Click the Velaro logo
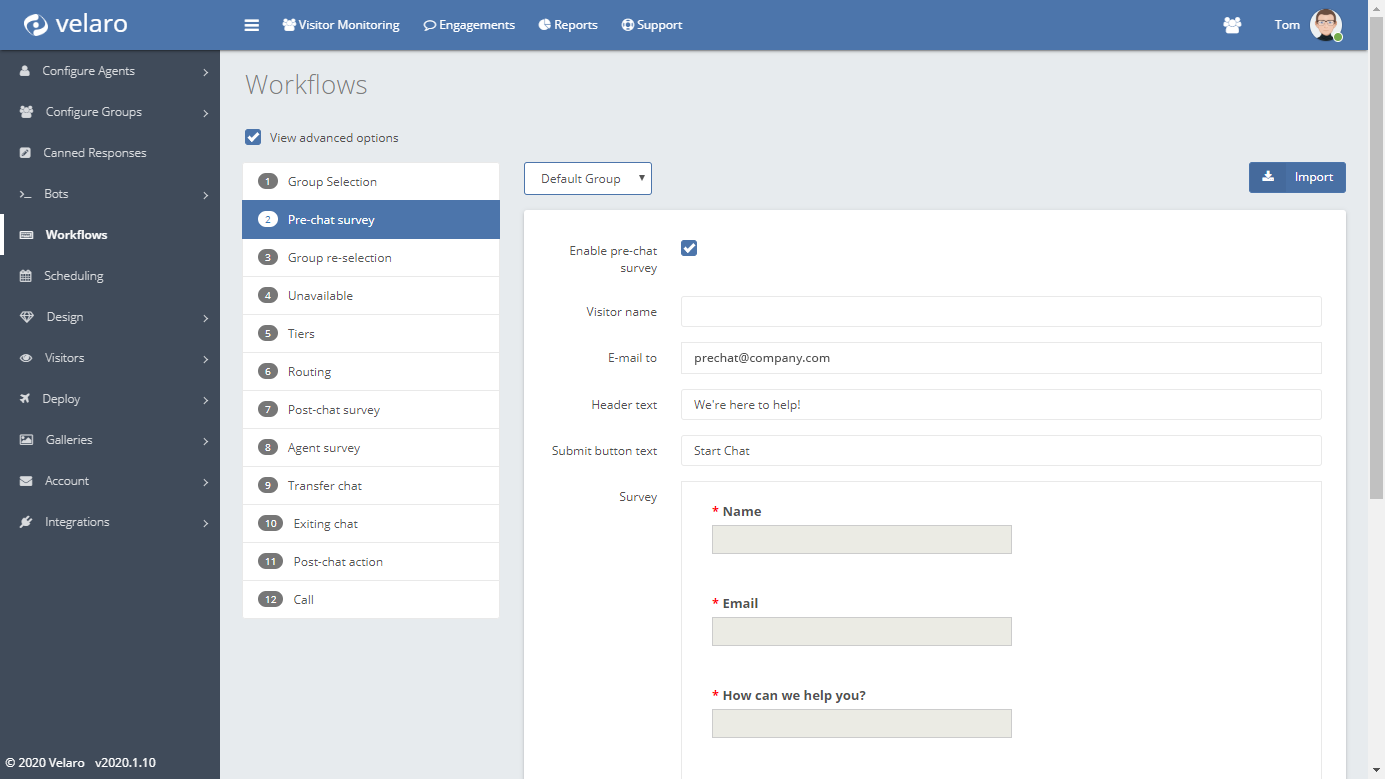1385x779 pixels. click(x=76, y=24)
